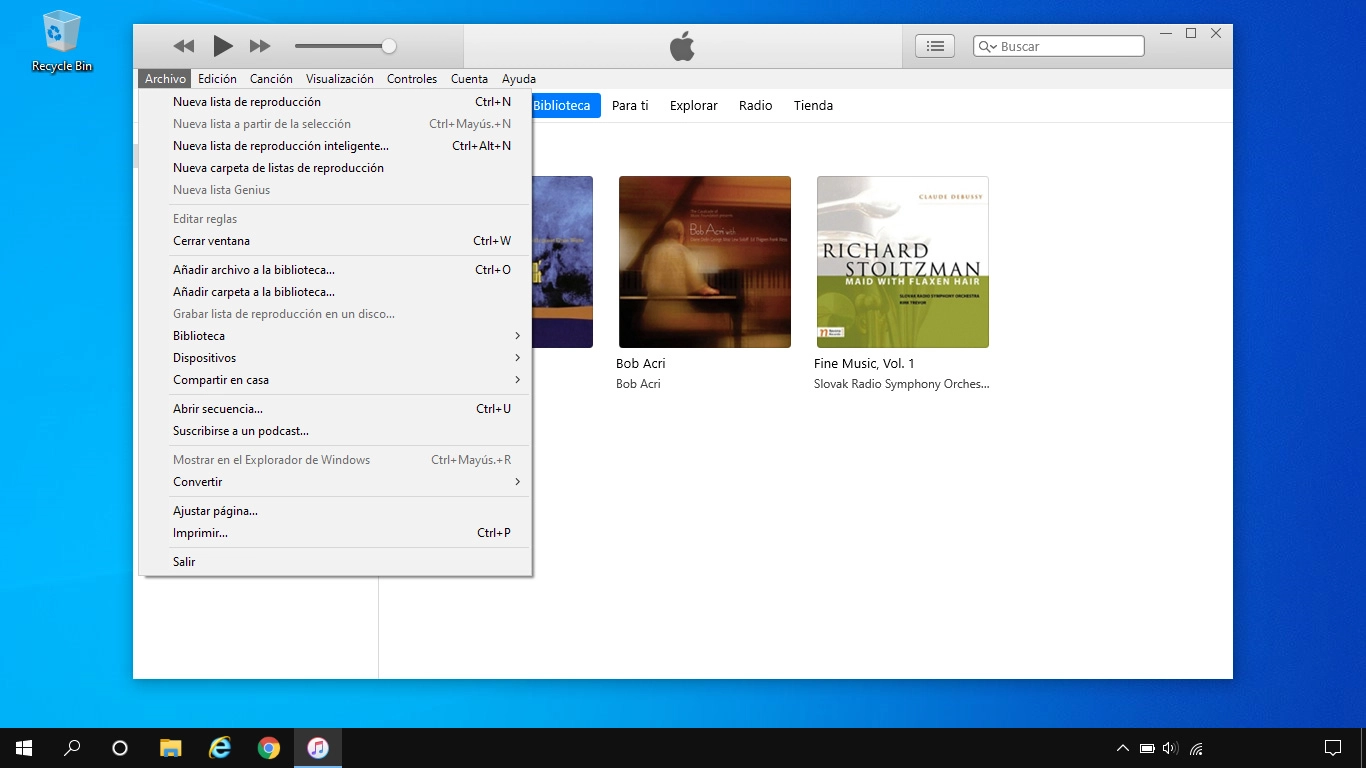Expand the Convertir submenu
The image size is (1366, 768).
[x=197, y=481]
